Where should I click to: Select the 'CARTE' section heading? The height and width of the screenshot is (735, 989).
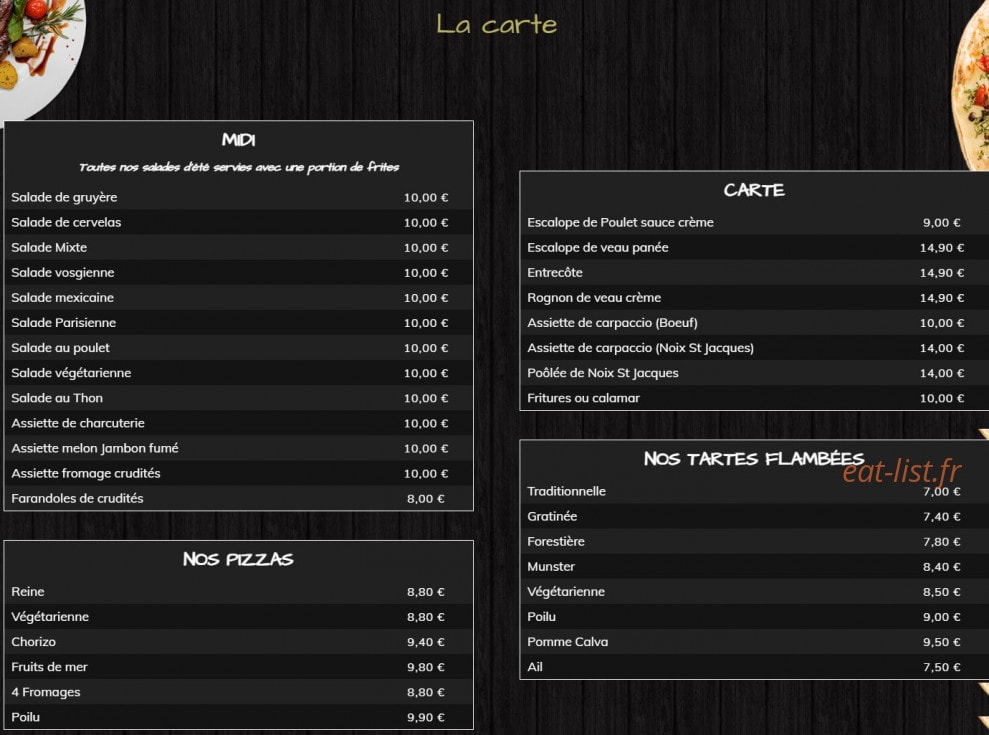[x=754, y=190]
